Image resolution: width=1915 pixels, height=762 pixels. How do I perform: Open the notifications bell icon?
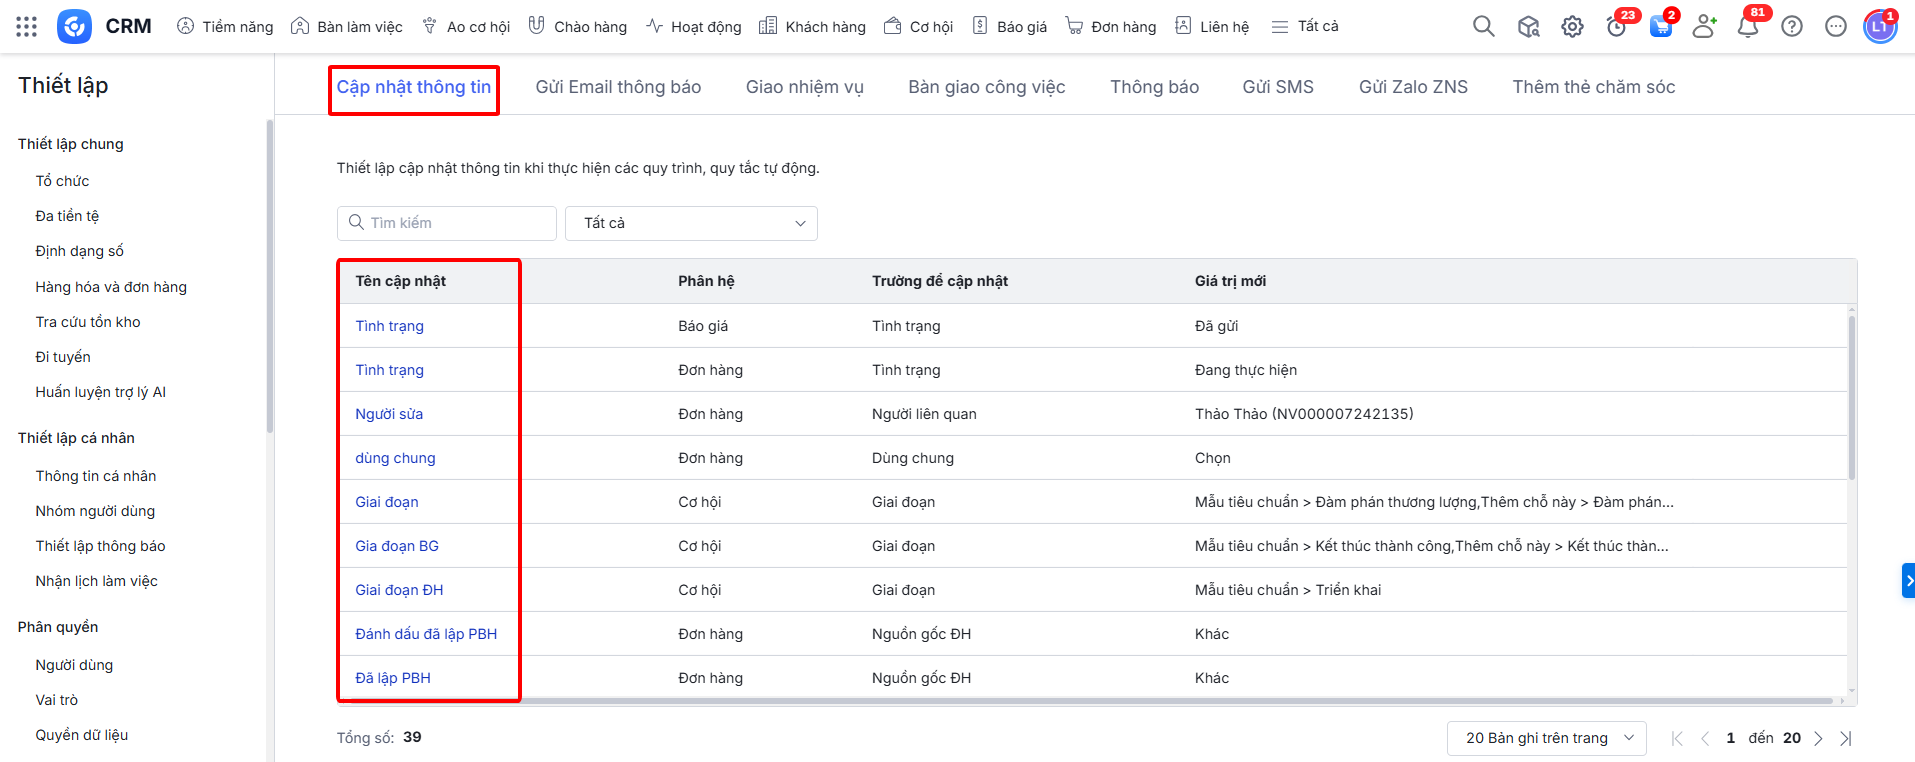(1747, 27)
